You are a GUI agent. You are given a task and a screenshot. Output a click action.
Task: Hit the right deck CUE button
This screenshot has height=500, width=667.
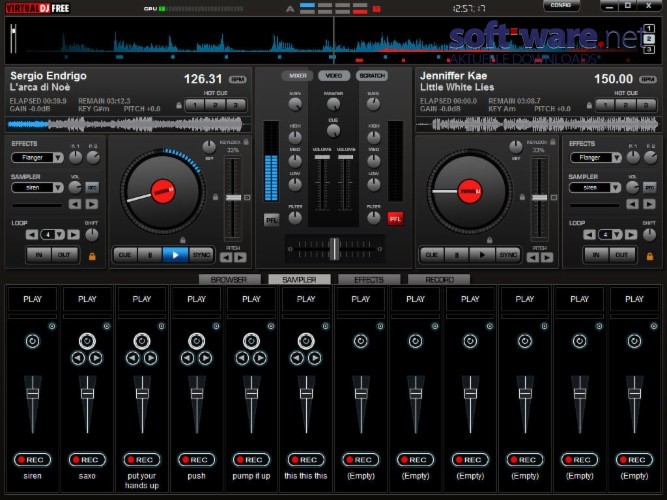(x=432, y=255)
